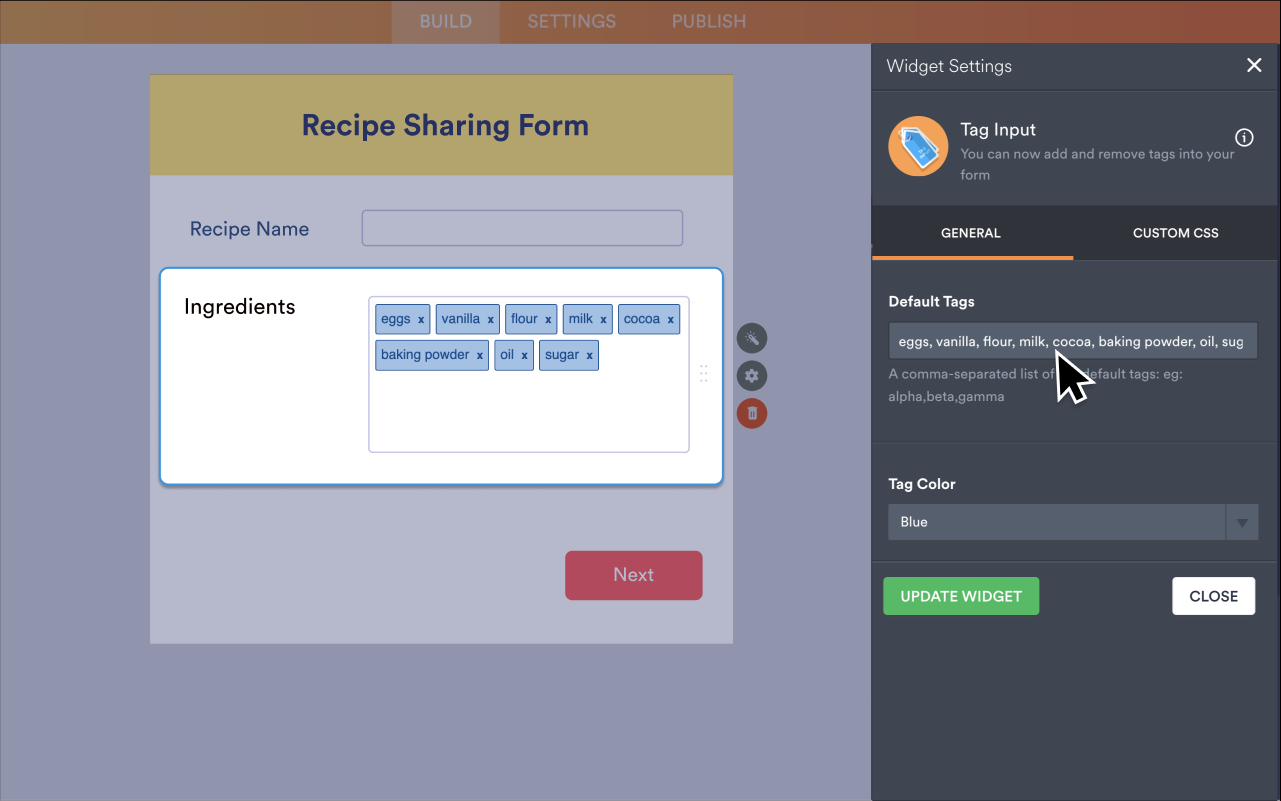Viewport: 1281px width, 801px height.
Task: Click the info icon next to Tag Input
Action: pyautogui.click(x=1244, y=137)
